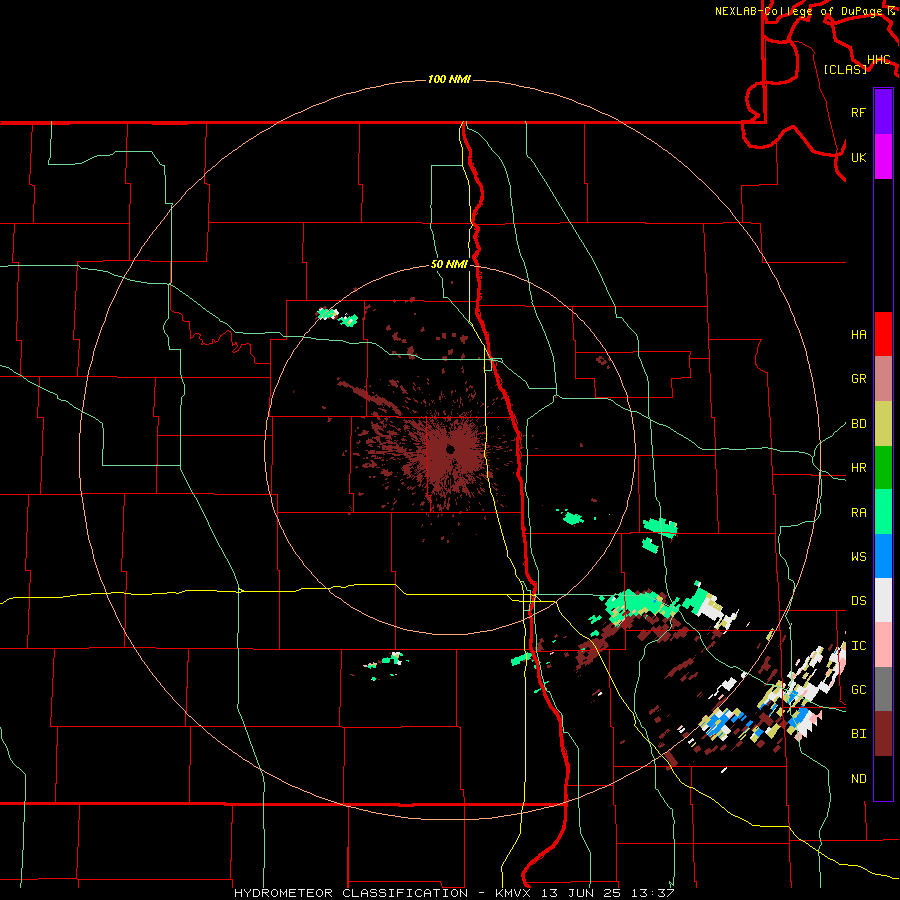This screenshot has height=900, width=900.
Task: Click the light pink IC legend swatch
Action: (883, 645)
